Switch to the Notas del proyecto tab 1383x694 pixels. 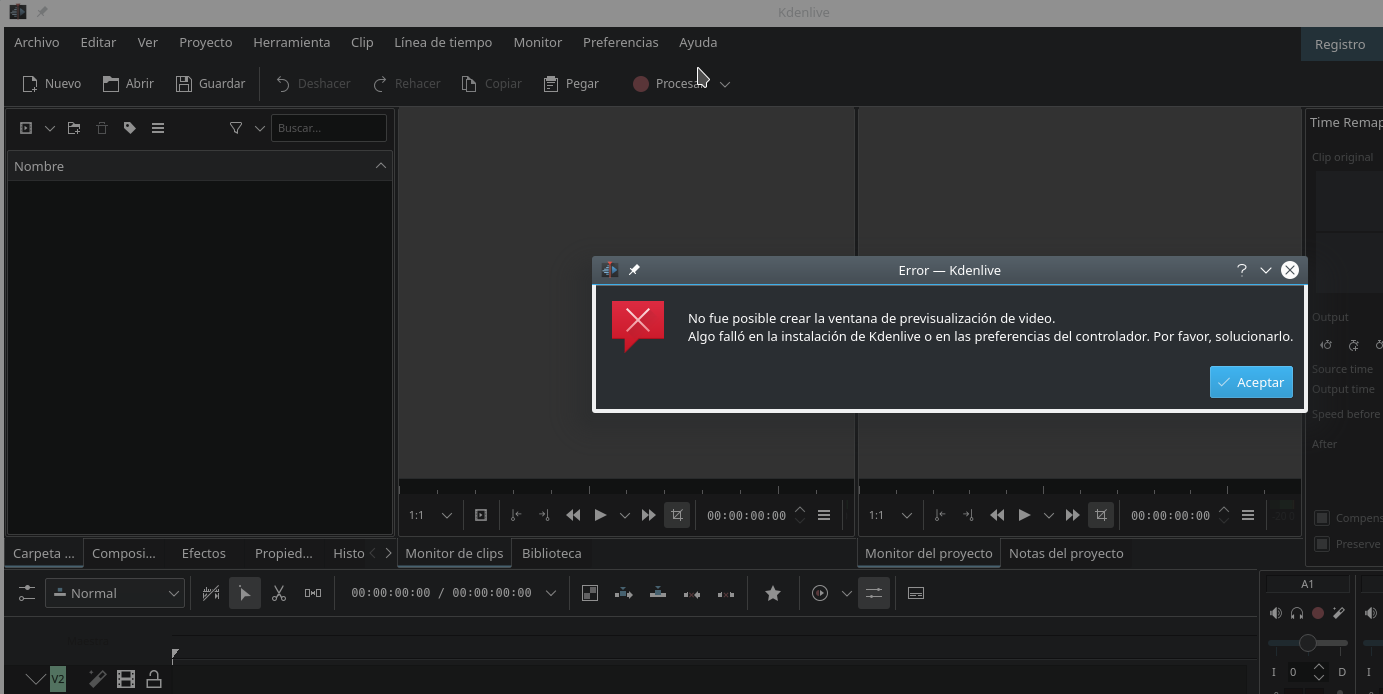pyautogui.click(x=1066, y=553)
